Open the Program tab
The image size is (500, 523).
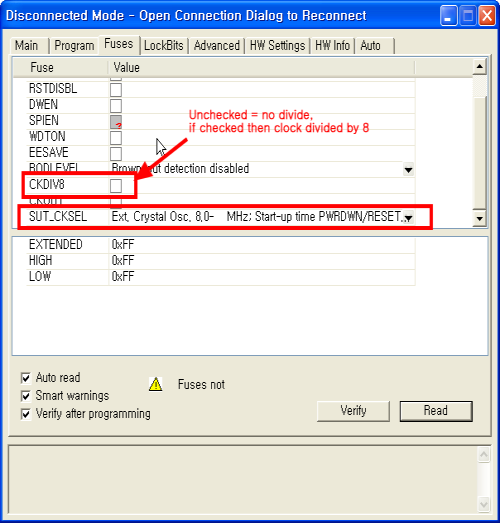pos(74,45)
